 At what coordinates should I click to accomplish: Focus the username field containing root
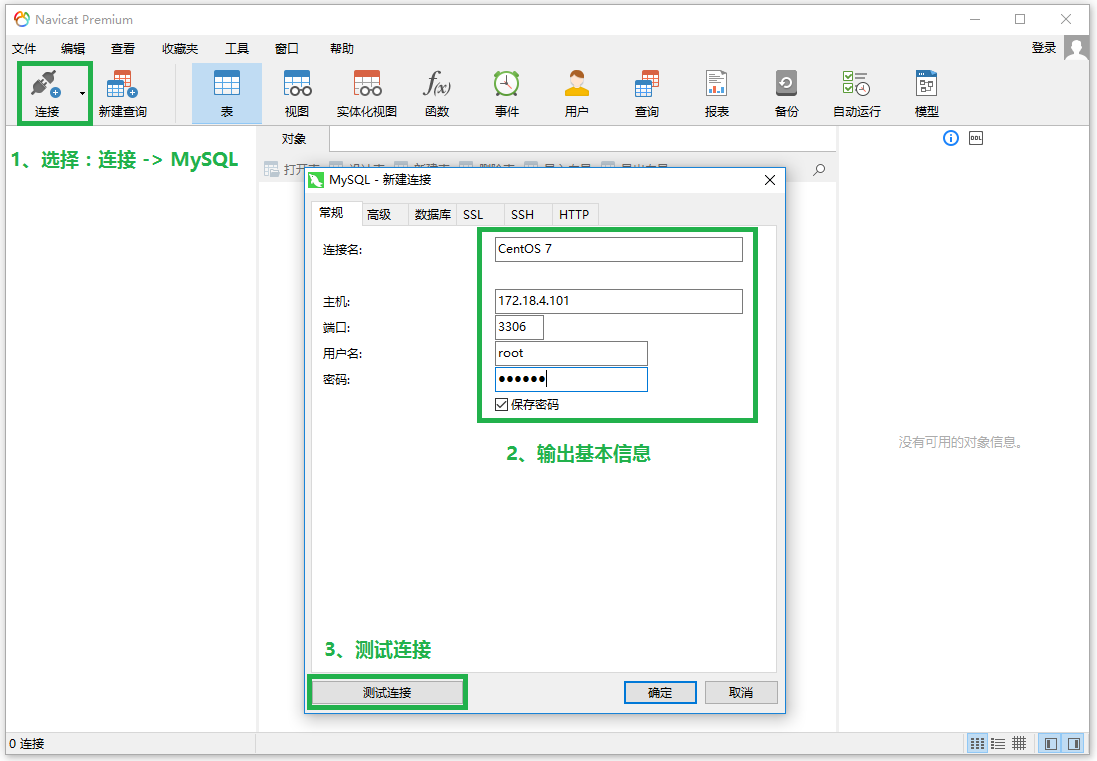click(571, 353)
